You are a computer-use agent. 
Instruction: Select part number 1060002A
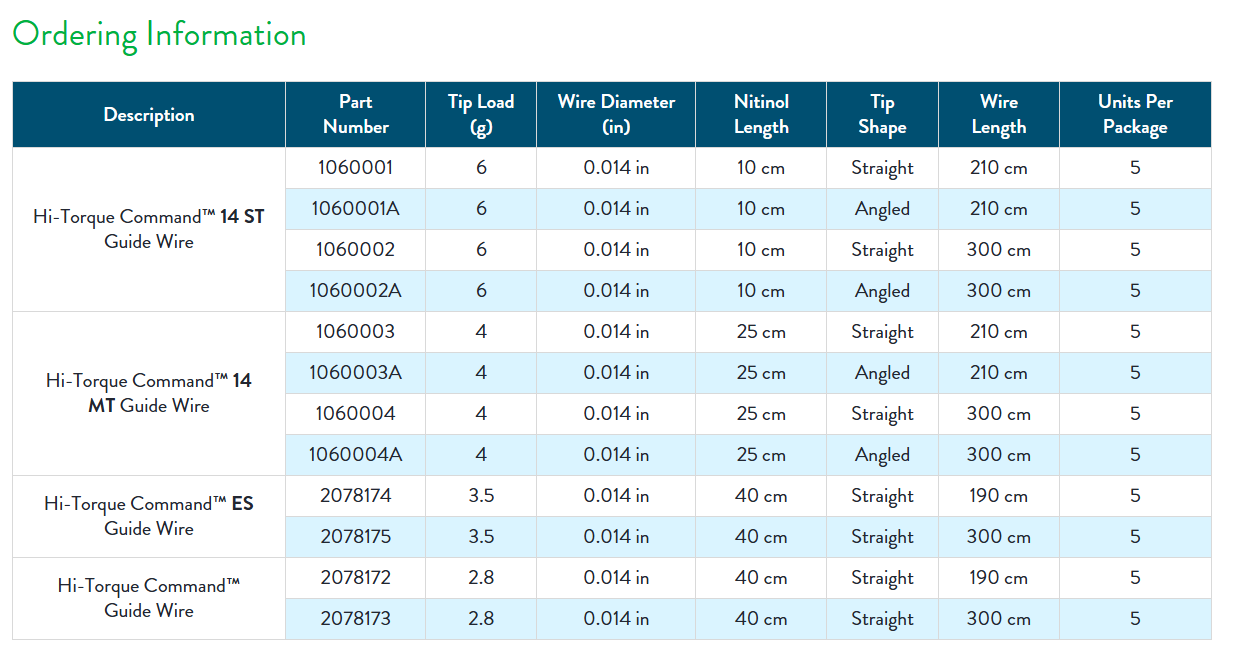(x=356, y=291)
